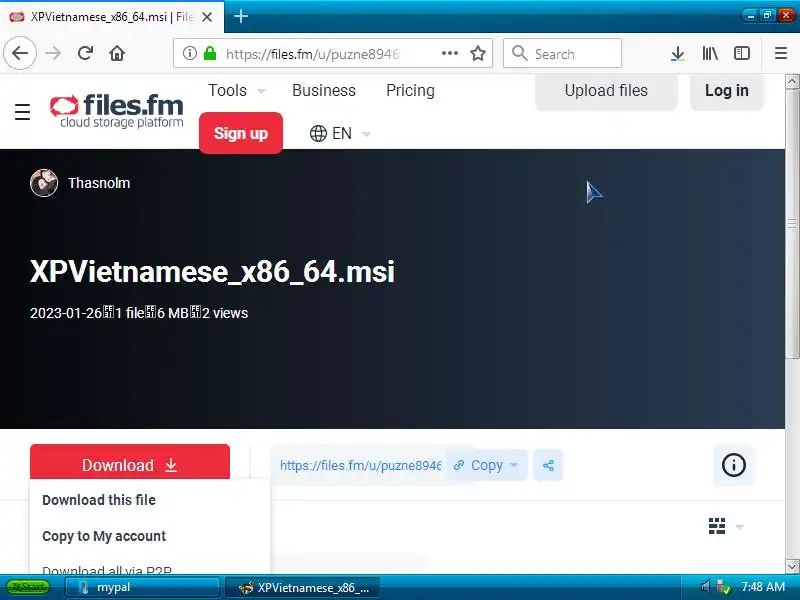Click the 7:48 AM system clock
800x600 pixels.
click(x=763, y=587)
